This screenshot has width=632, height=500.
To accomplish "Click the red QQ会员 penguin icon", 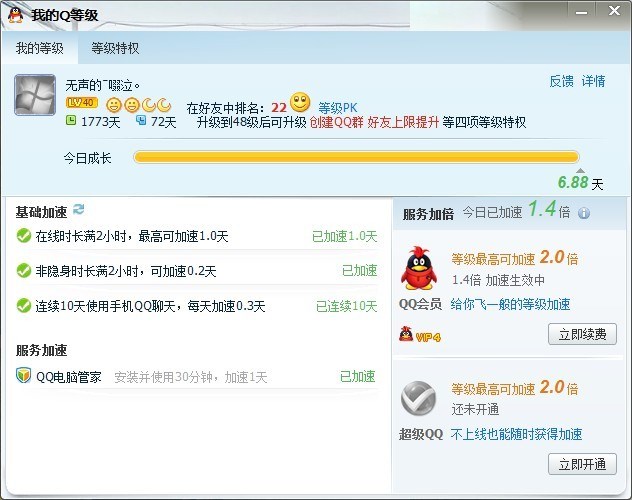I will 419,268.
